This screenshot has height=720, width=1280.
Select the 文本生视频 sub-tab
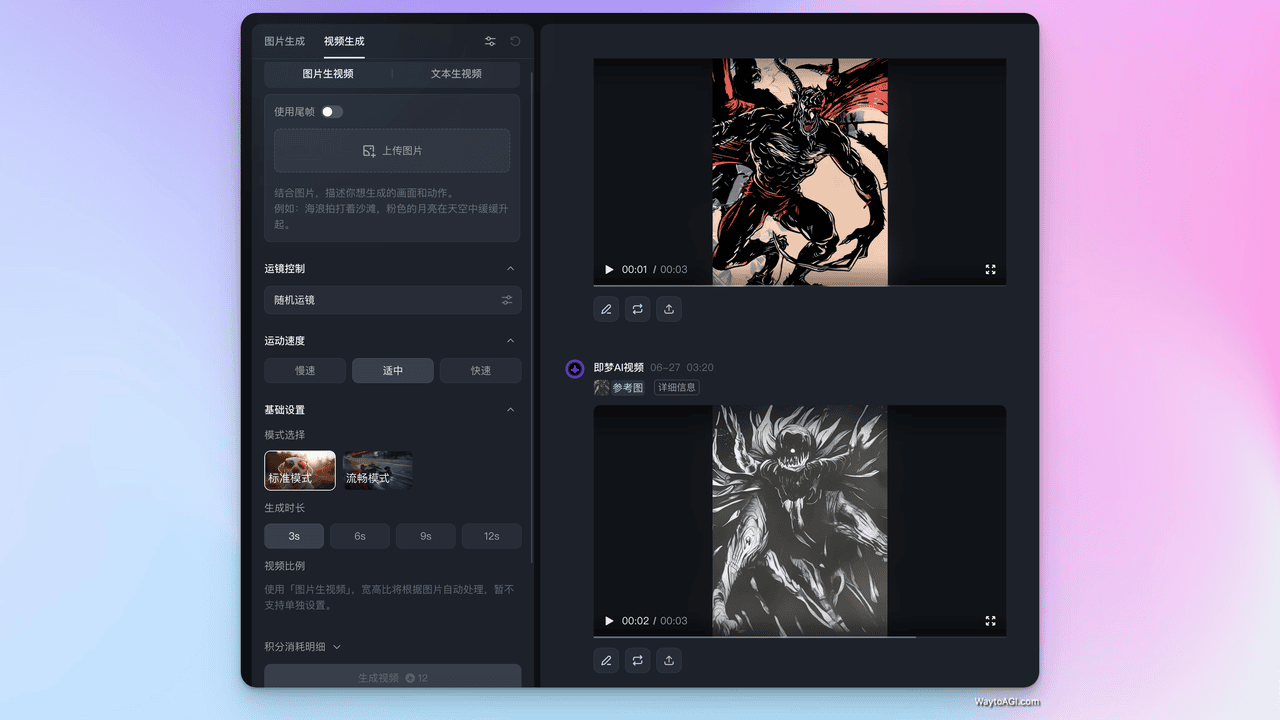[456, 74]
